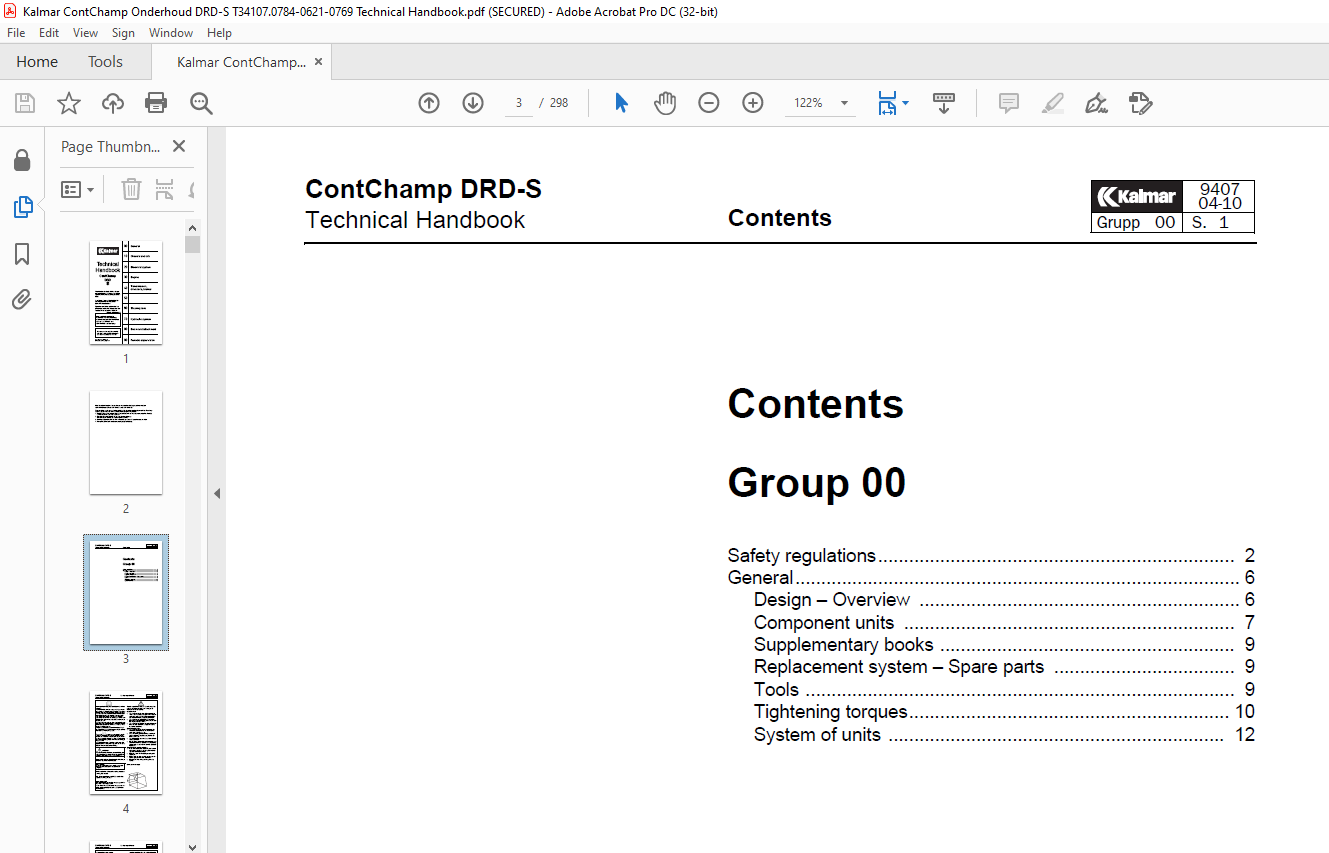Open the Sign document pen tool
Image resolution: width=1329 pixels, height=853 pixels.
point(1097,103)
